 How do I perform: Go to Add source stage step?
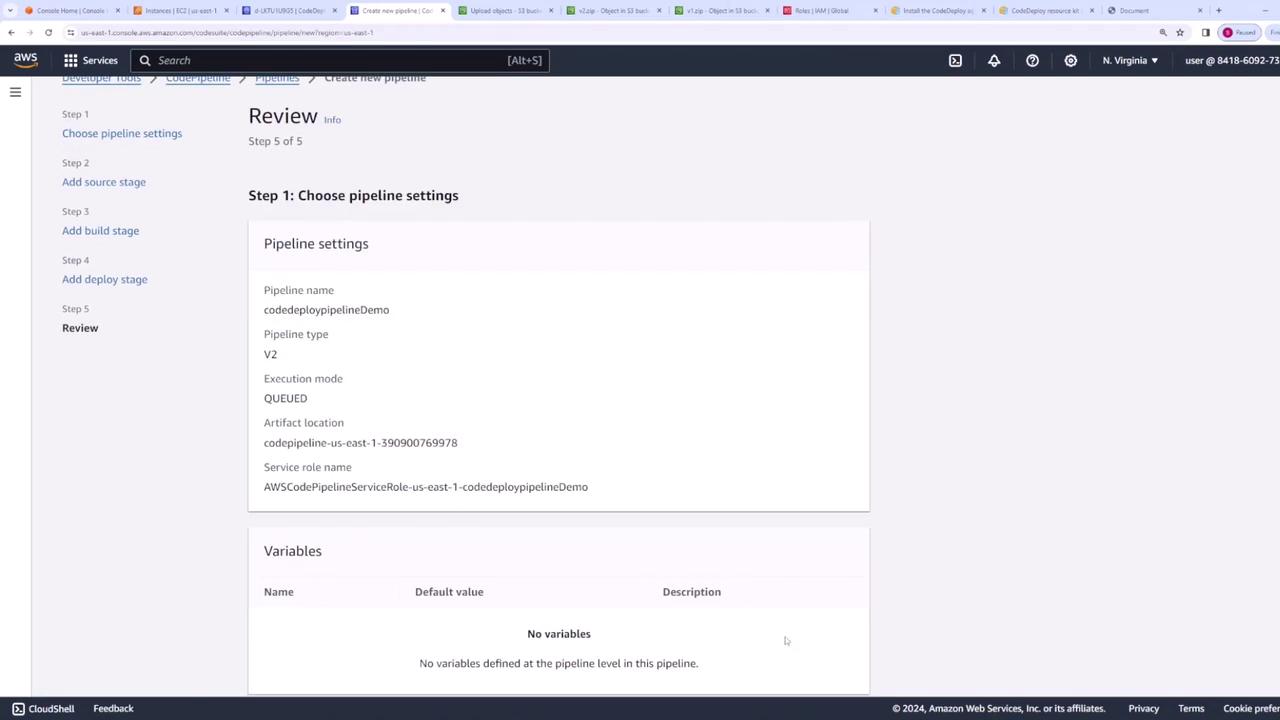104,182
